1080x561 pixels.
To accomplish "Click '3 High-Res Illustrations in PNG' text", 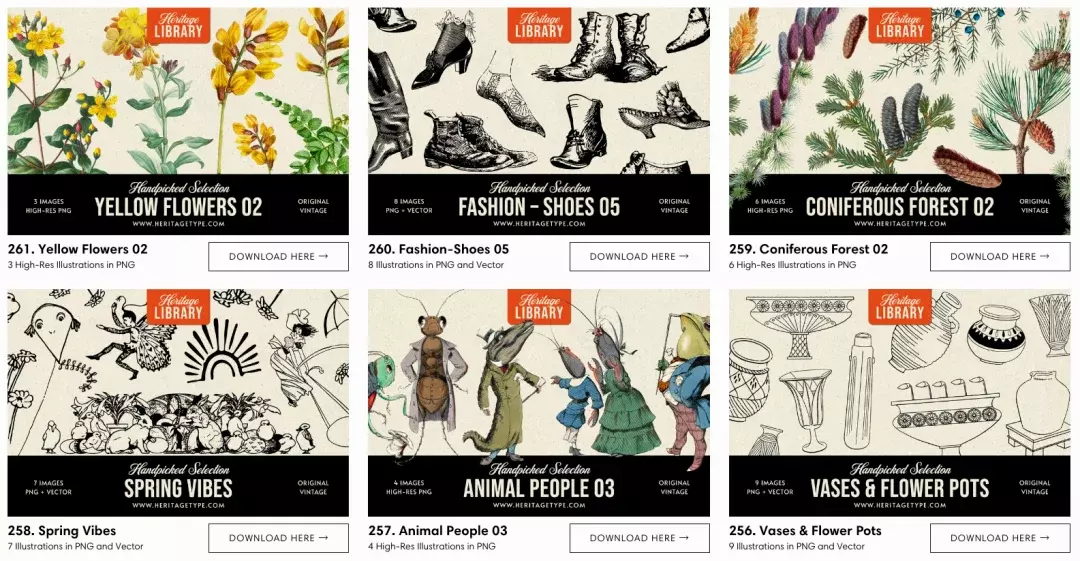I will point(72,265).
